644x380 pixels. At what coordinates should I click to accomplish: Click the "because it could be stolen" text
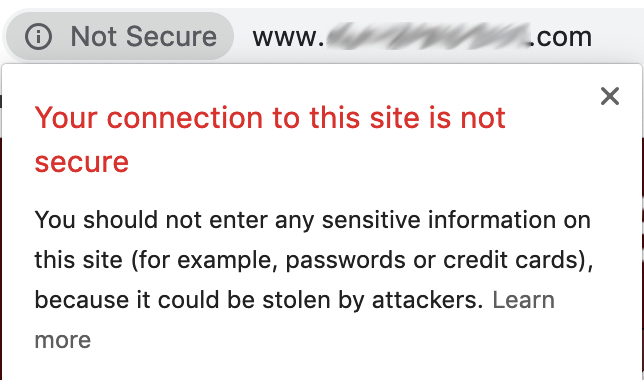182,300
